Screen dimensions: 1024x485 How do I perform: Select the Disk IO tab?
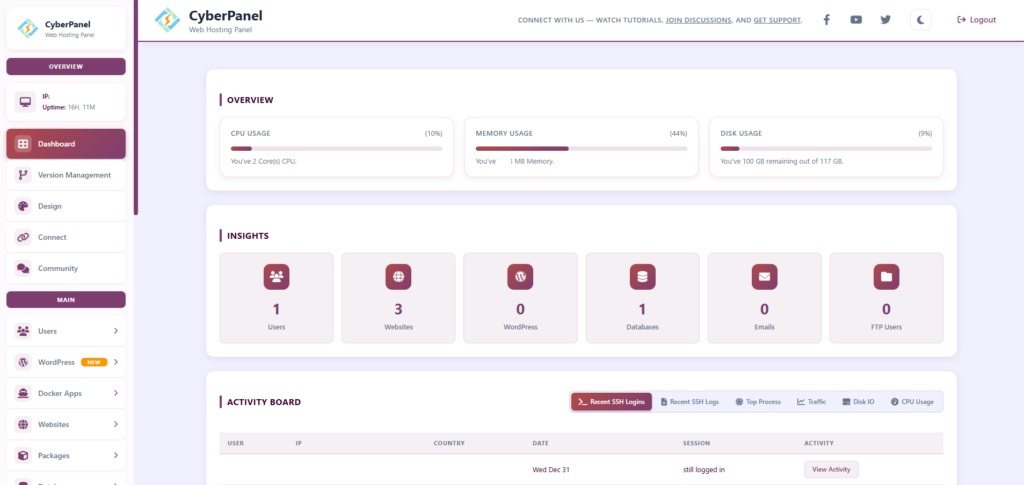(858, 402)
